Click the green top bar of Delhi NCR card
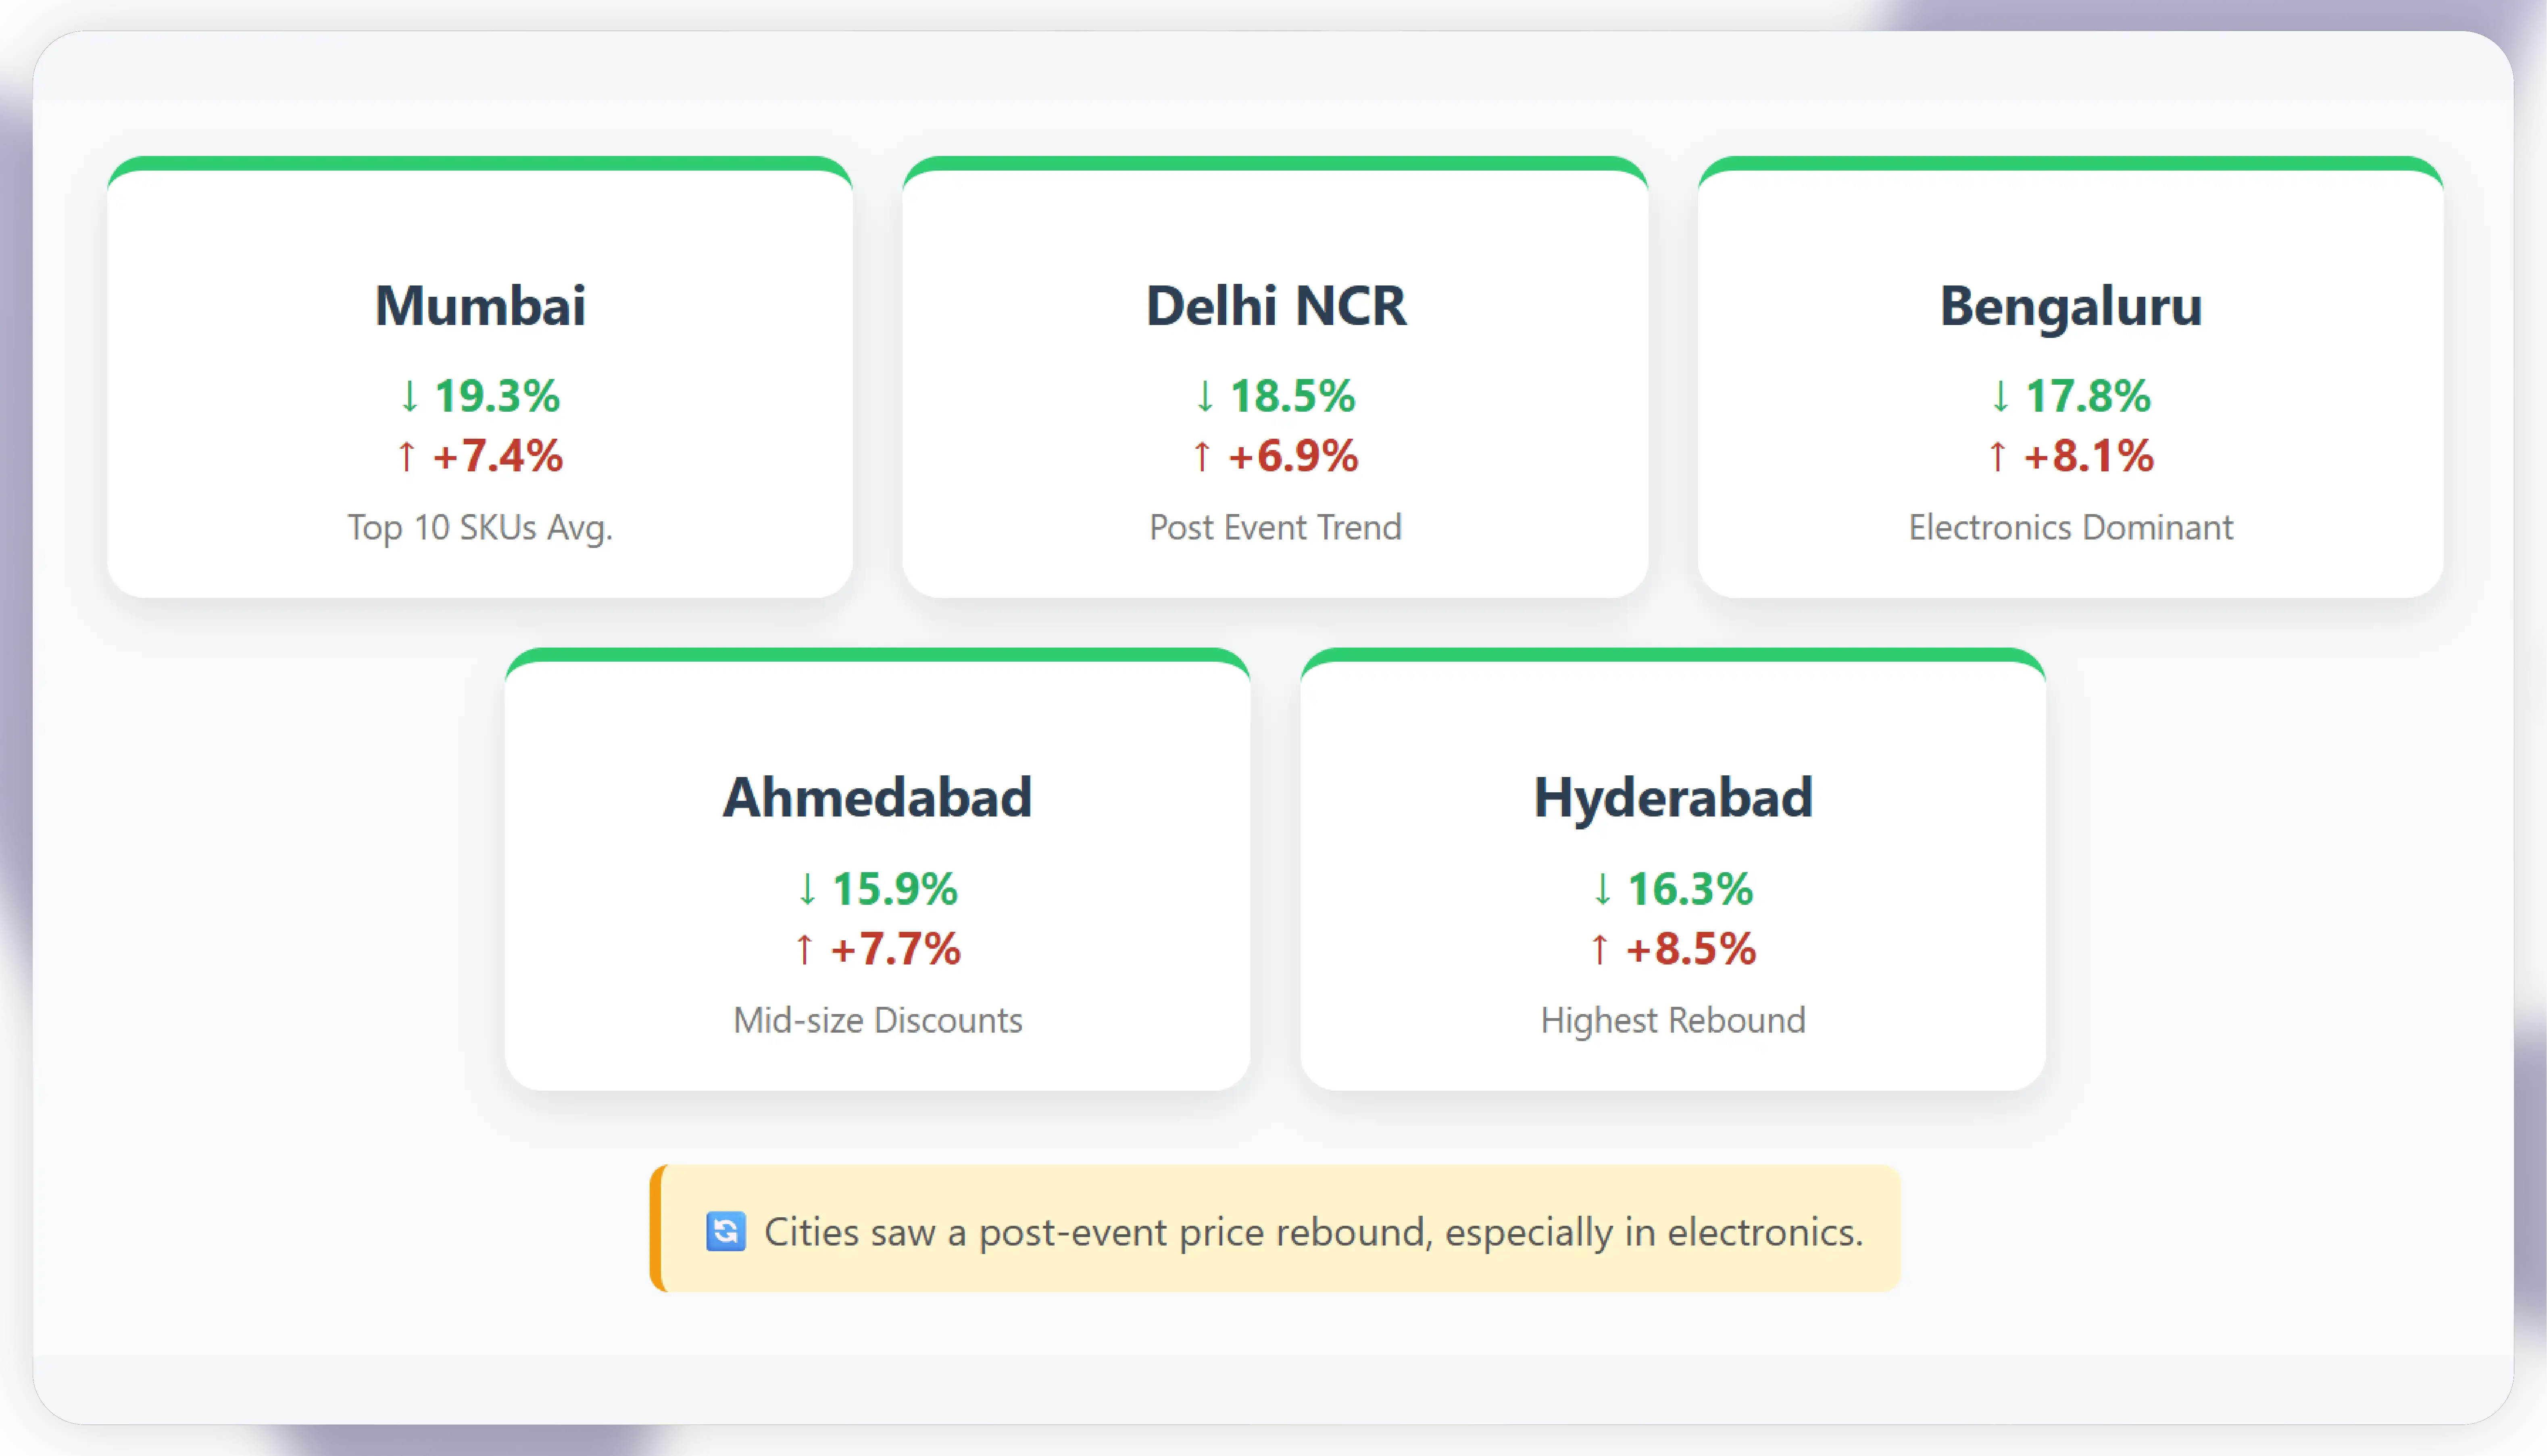 click(x=1275, y=163)
